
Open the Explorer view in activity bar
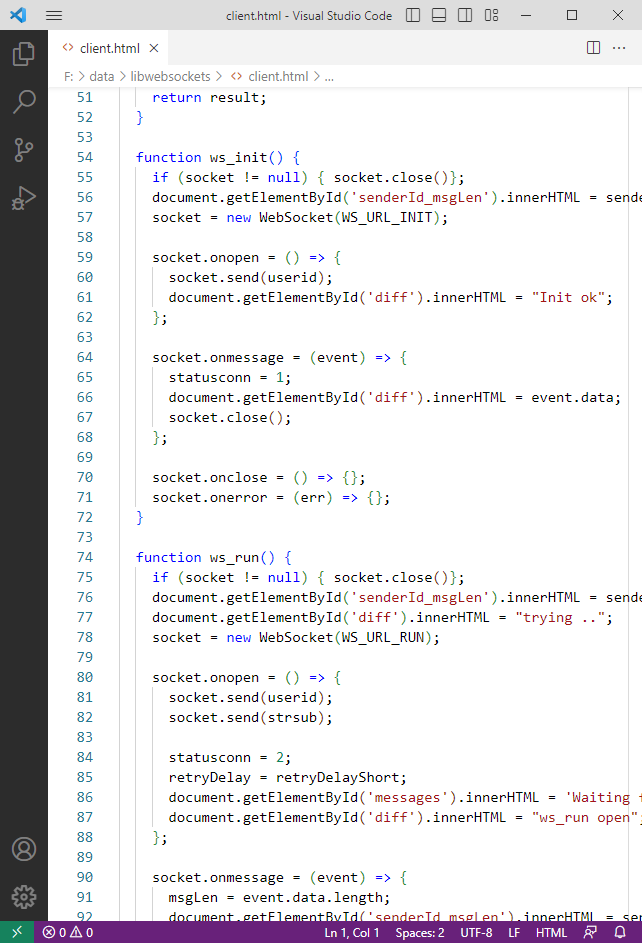point(23,54)
